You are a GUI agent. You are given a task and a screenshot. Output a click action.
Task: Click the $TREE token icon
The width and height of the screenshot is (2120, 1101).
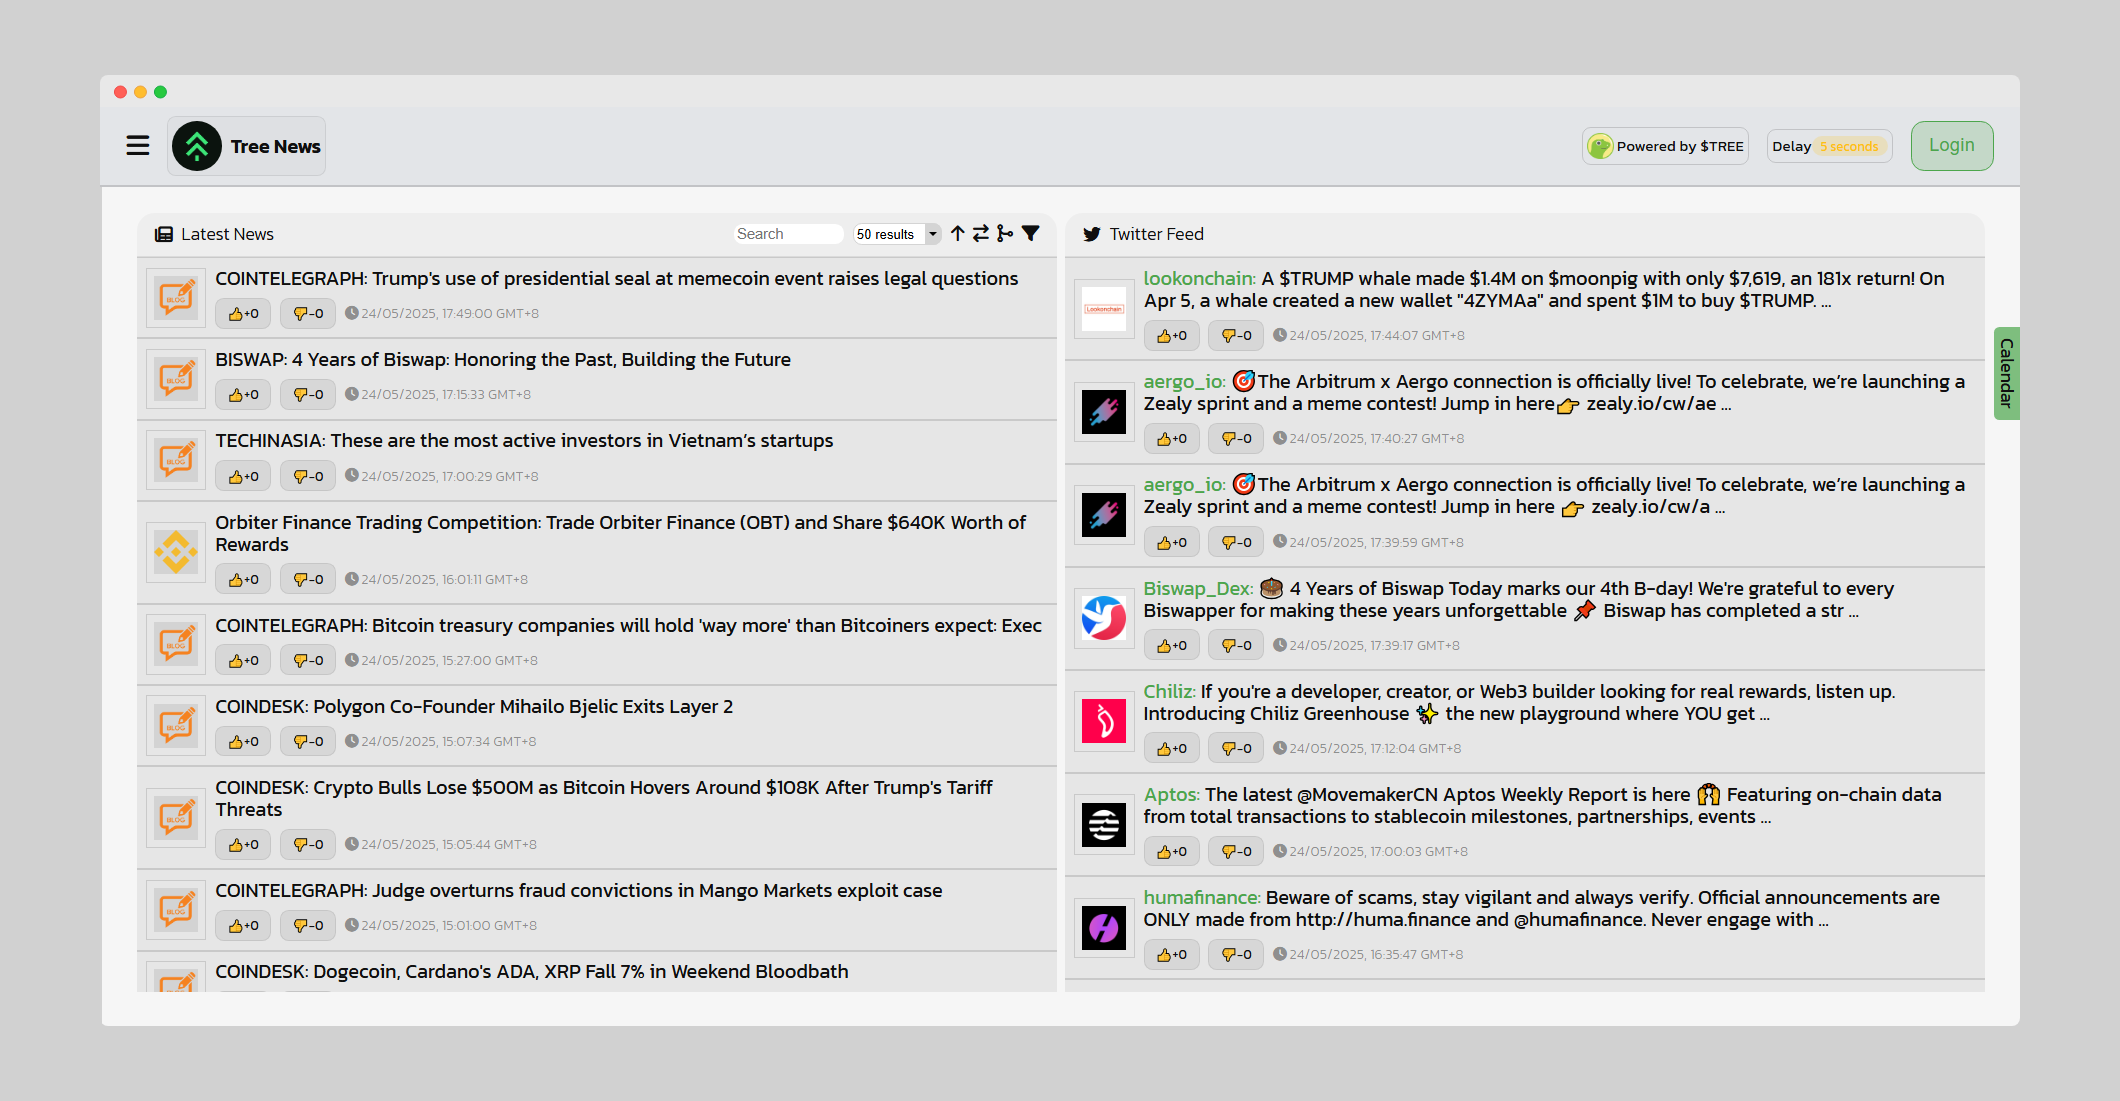pos(1600,146)
